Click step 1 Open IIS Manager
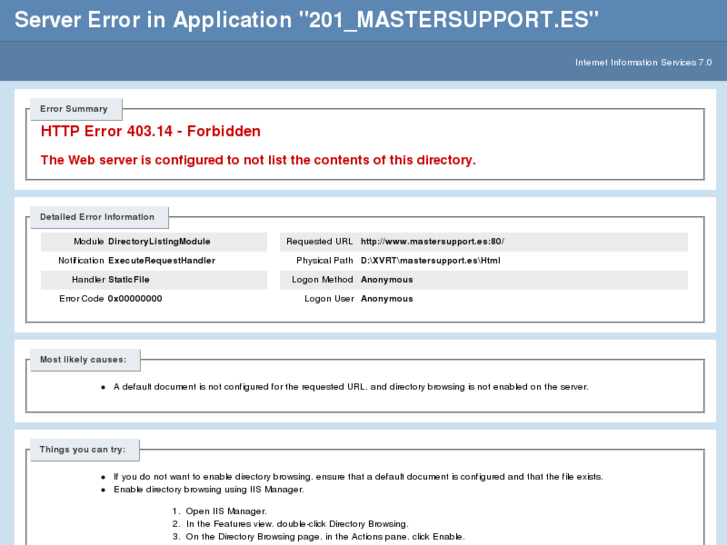The image size is (727, 545). tap(226, 511)
